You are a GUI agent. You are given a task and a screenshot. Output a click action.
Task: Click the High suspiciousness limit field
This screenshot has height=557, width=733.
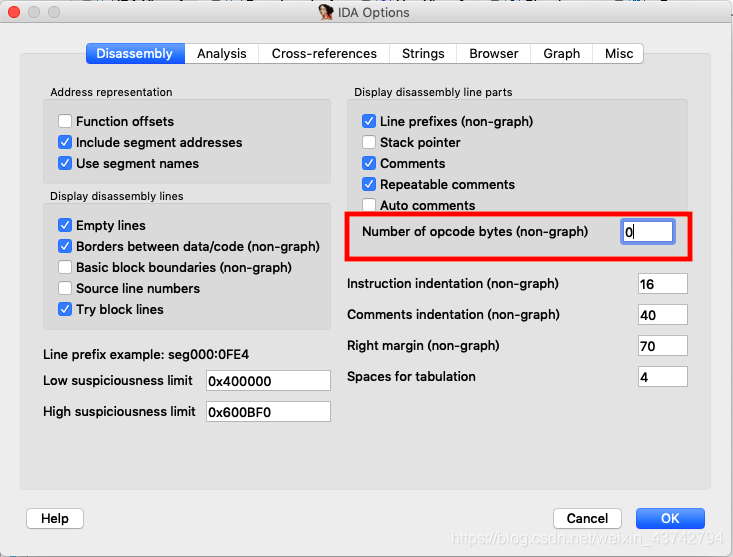(x=268, y=412)
